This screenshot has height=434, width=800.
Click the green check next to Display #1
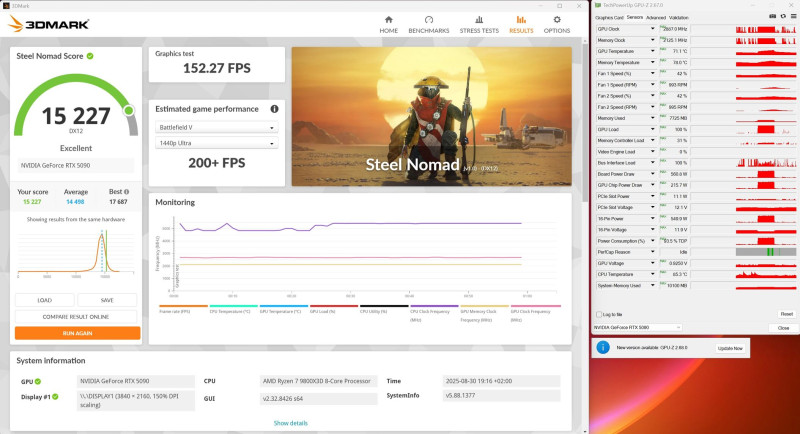pyautogui.click(x=55, y=397)
